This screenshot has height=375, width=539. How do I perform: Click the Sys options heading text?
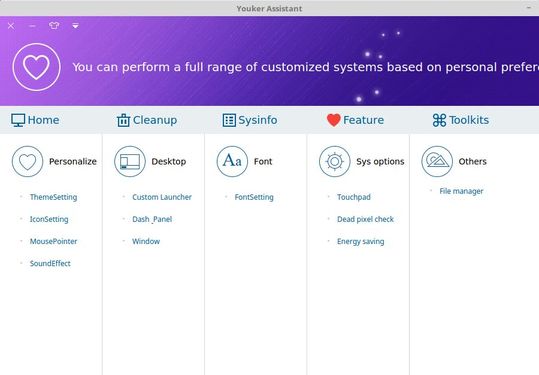(380, 162)
